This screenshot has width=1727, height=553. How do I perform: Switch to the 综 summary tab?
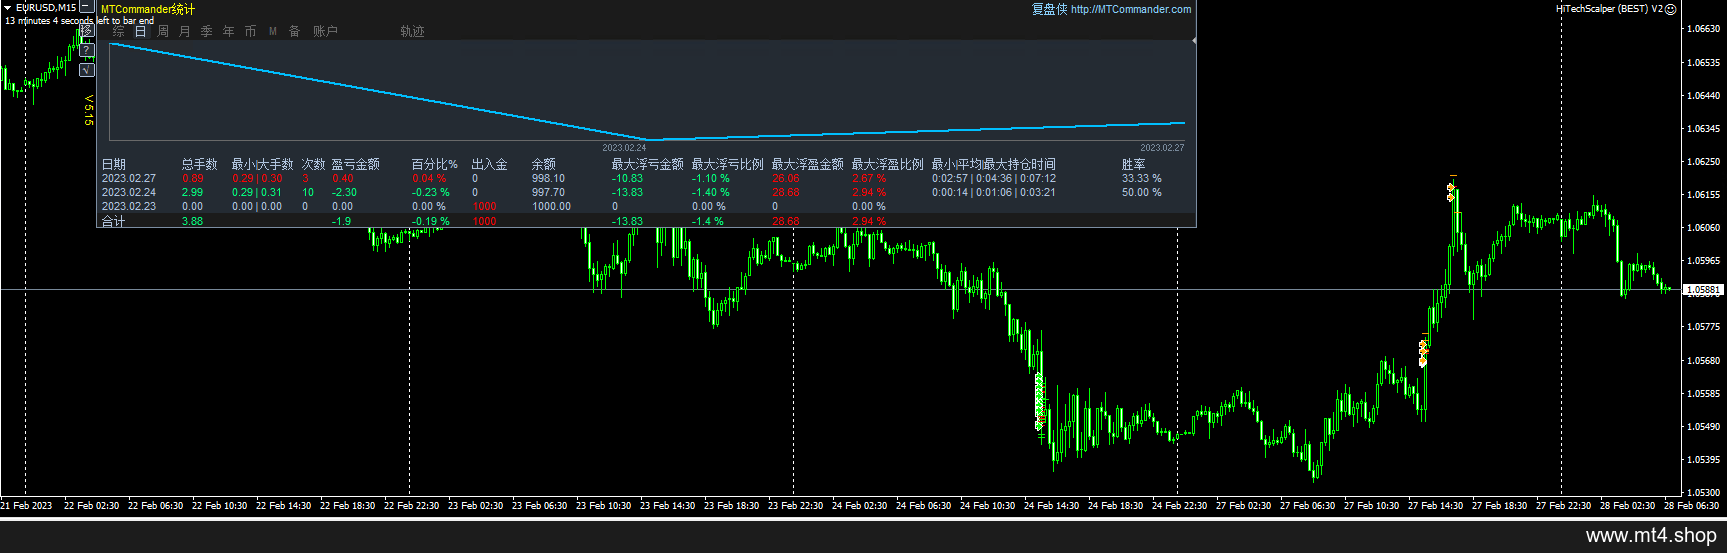[118, 31]
